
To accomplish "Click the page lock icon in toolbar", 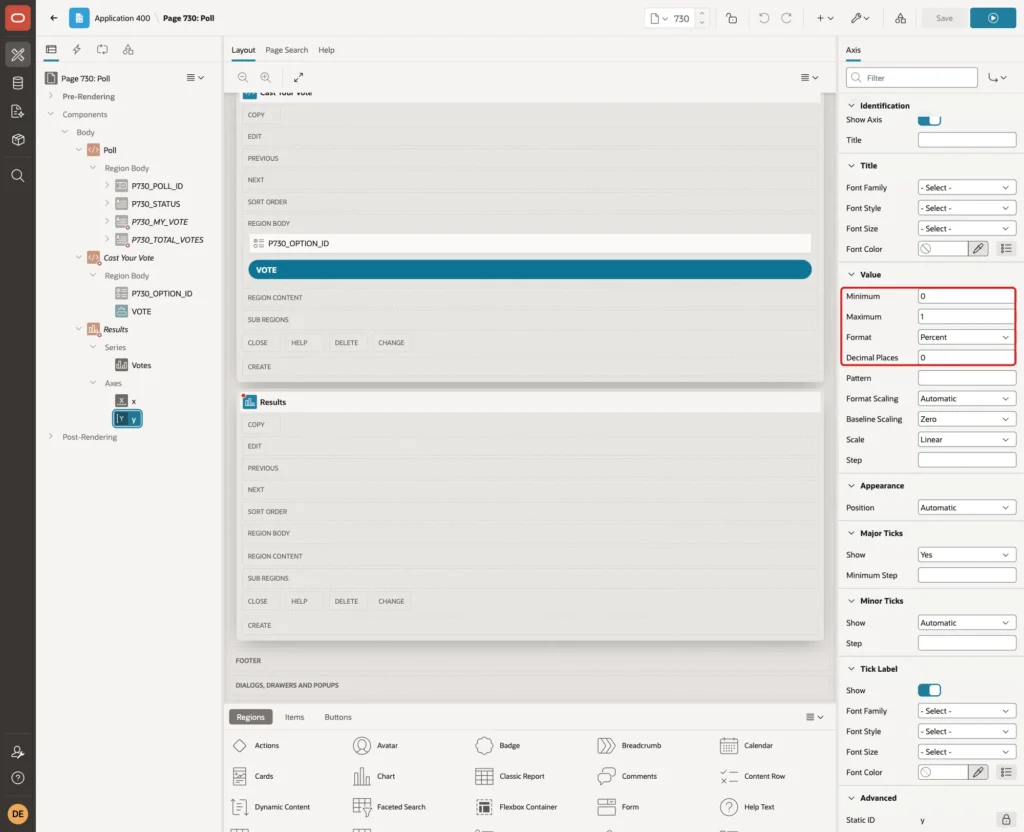I will pos(731,18).
